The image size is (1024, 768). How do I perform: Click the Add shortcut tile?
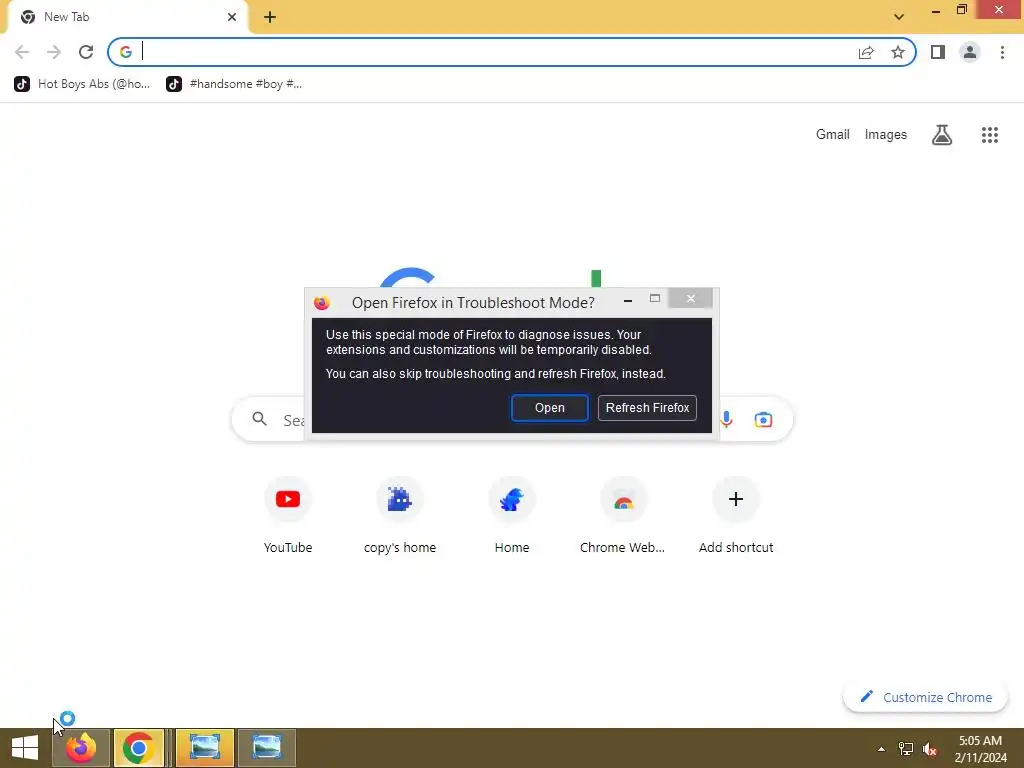tap(735, 516)
